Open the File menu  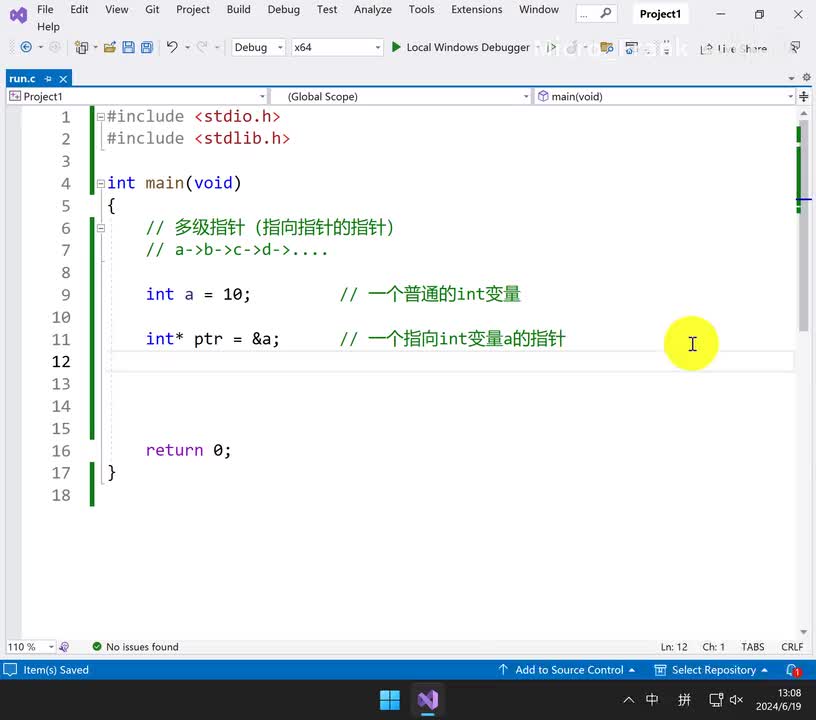click(x=45, y=9)
